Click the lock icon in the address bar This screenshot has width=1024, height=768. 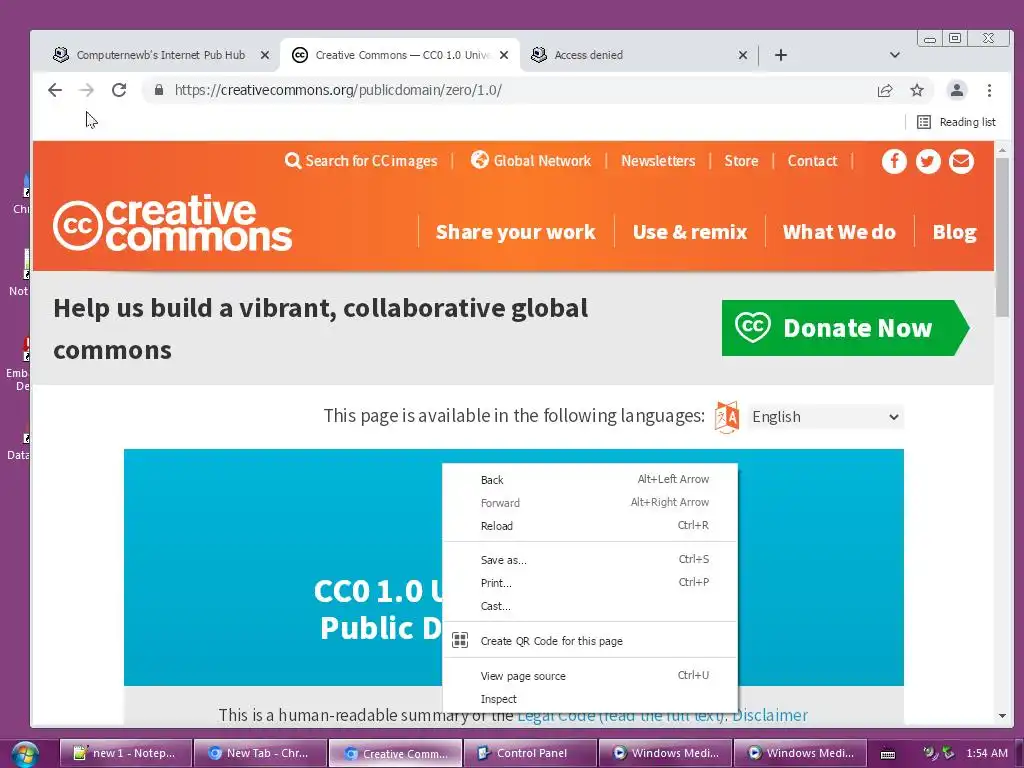(x=159, y=90)
